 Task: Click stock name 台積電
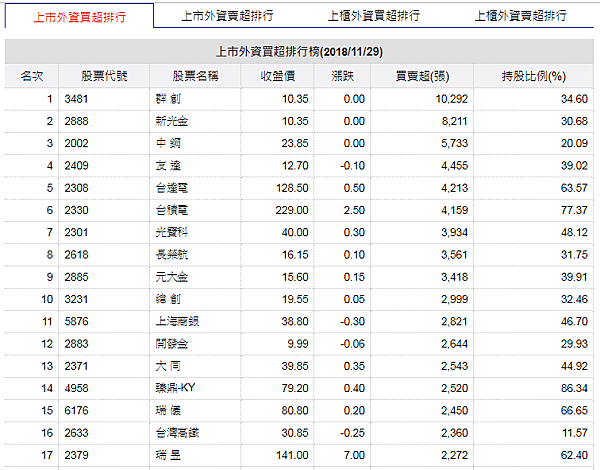coord(172,210)
